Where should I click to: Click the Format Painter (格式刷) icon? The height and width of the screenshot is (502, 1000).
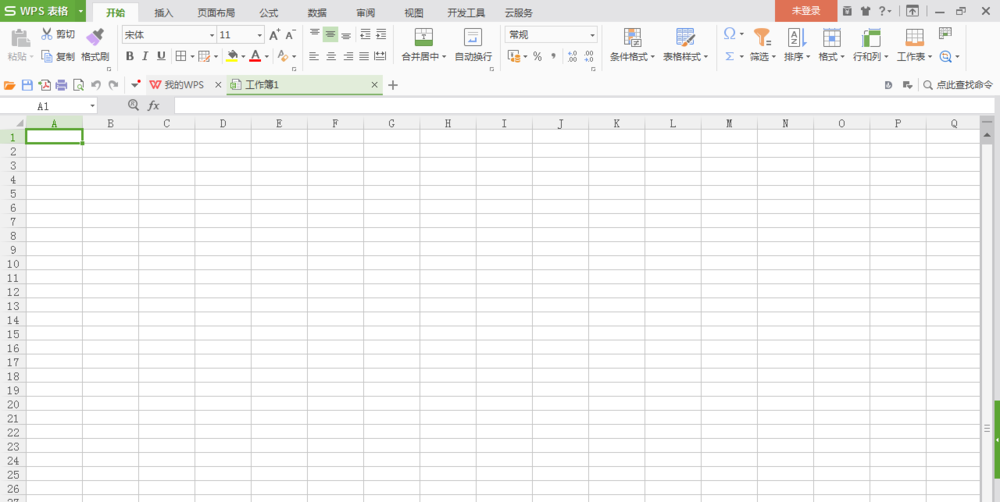tap(95, 38)
